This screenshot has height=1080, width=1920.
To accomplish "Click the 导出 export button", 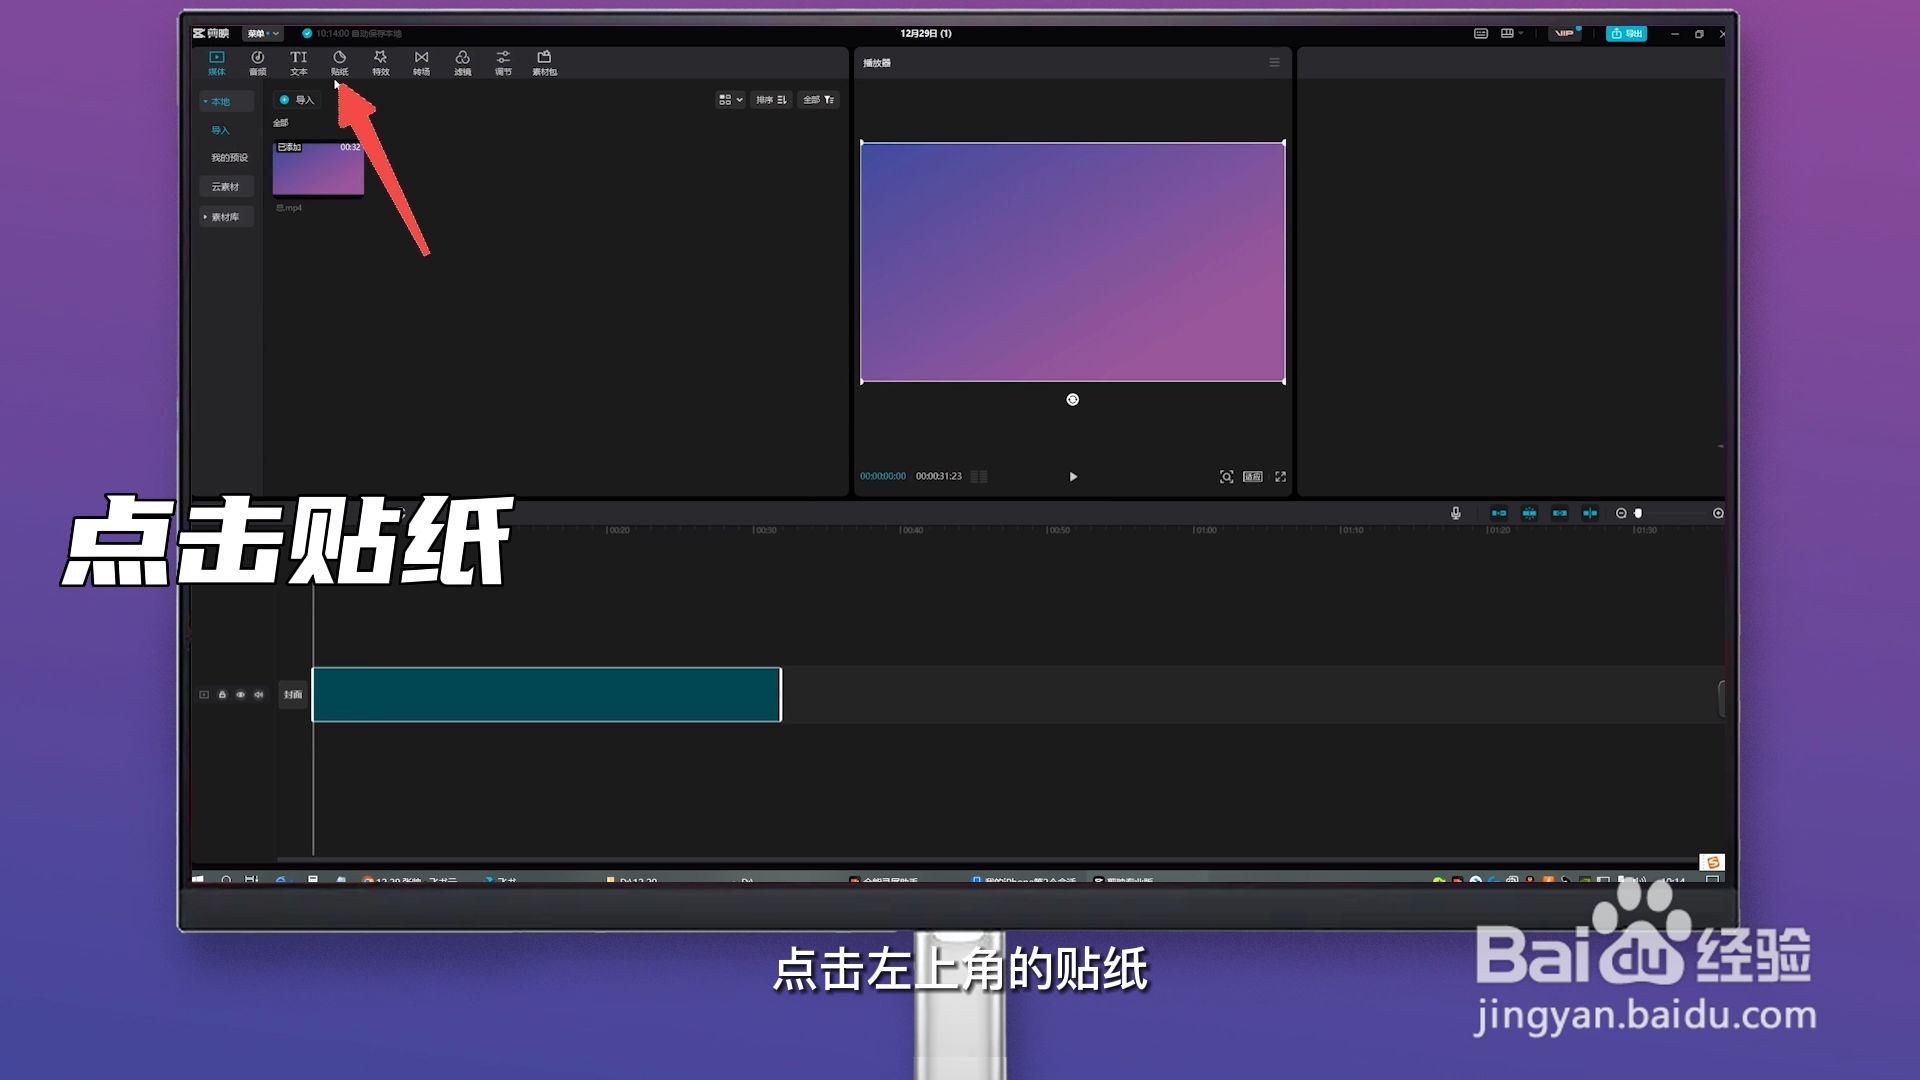I will click(x=1626, y=33).
